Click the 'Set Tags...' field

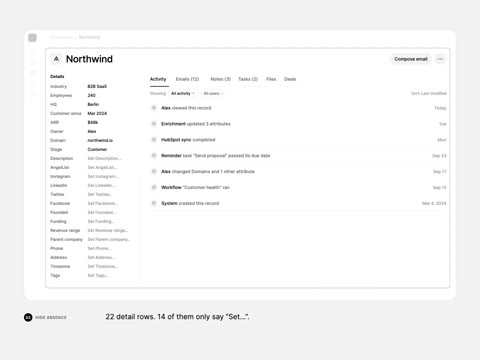coord(98,275)
